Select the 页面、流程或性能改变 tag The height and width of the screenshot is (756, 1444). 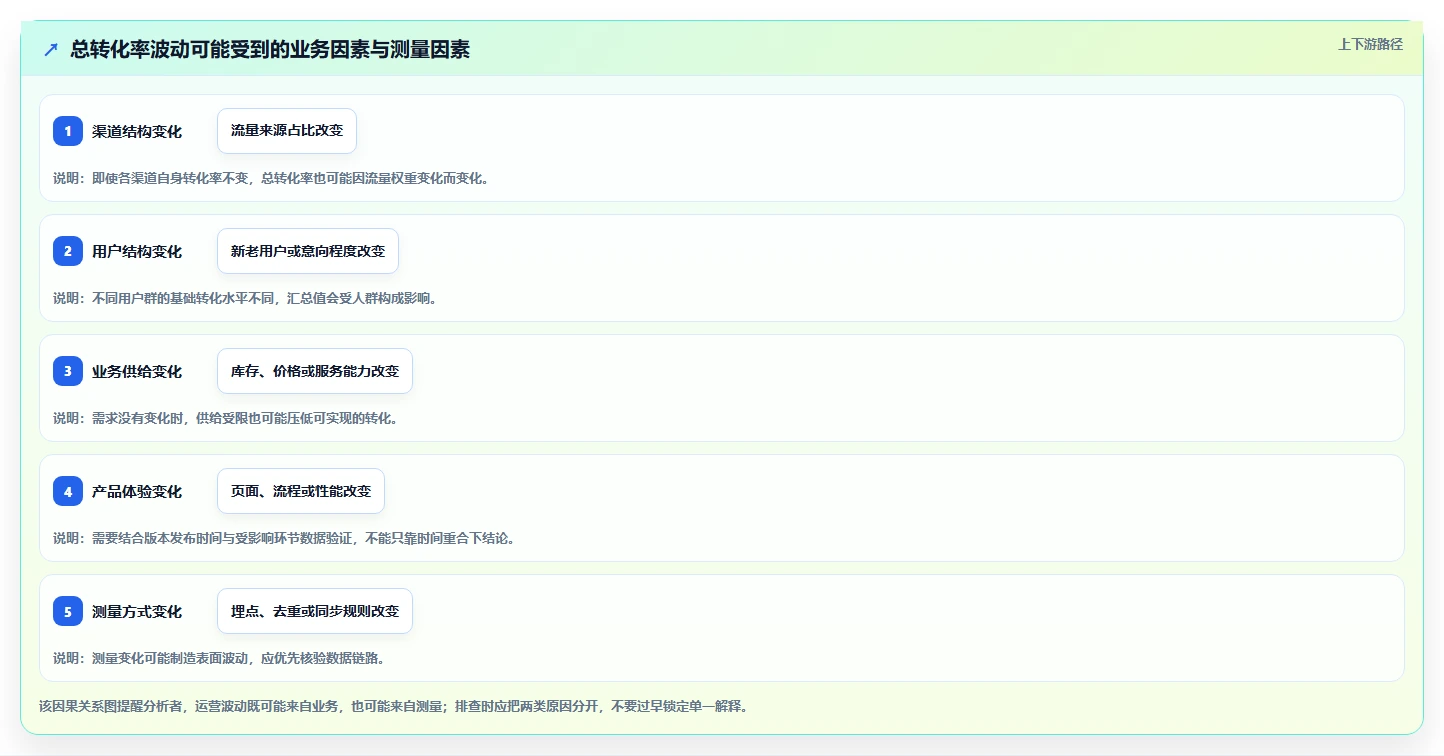301,491
